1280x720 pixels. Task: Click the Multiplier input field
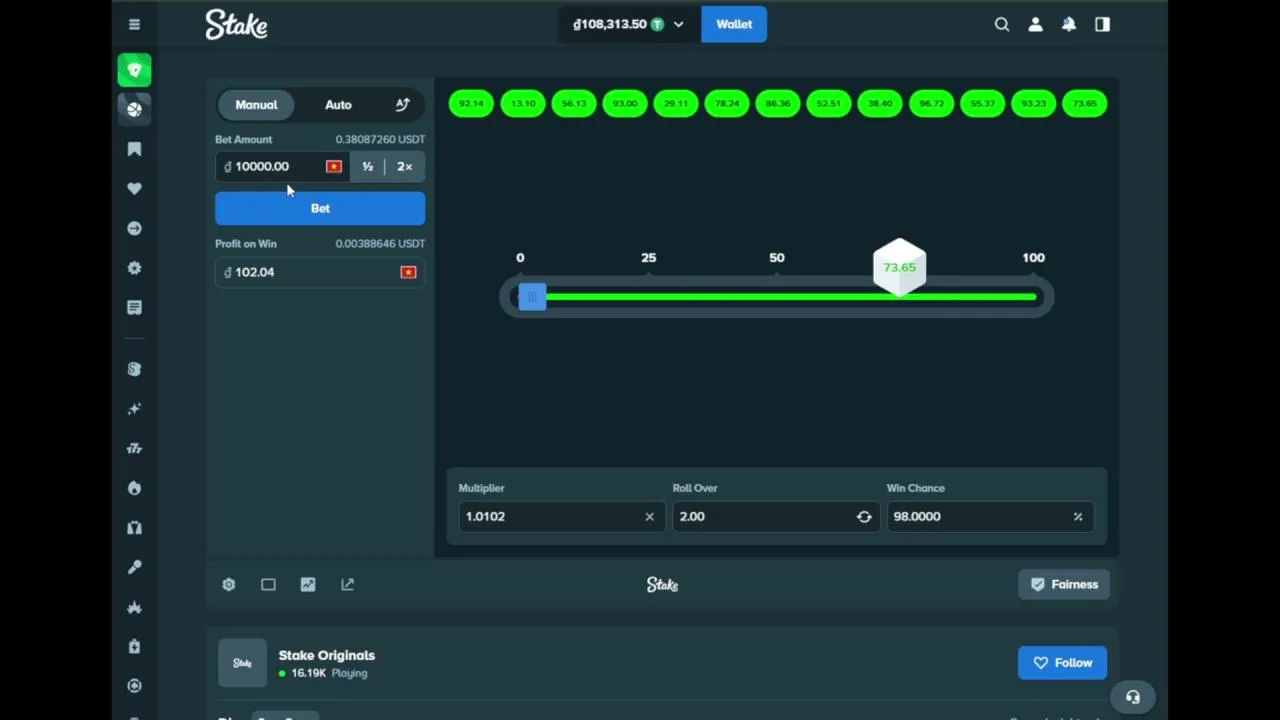[x=561, y=516]
